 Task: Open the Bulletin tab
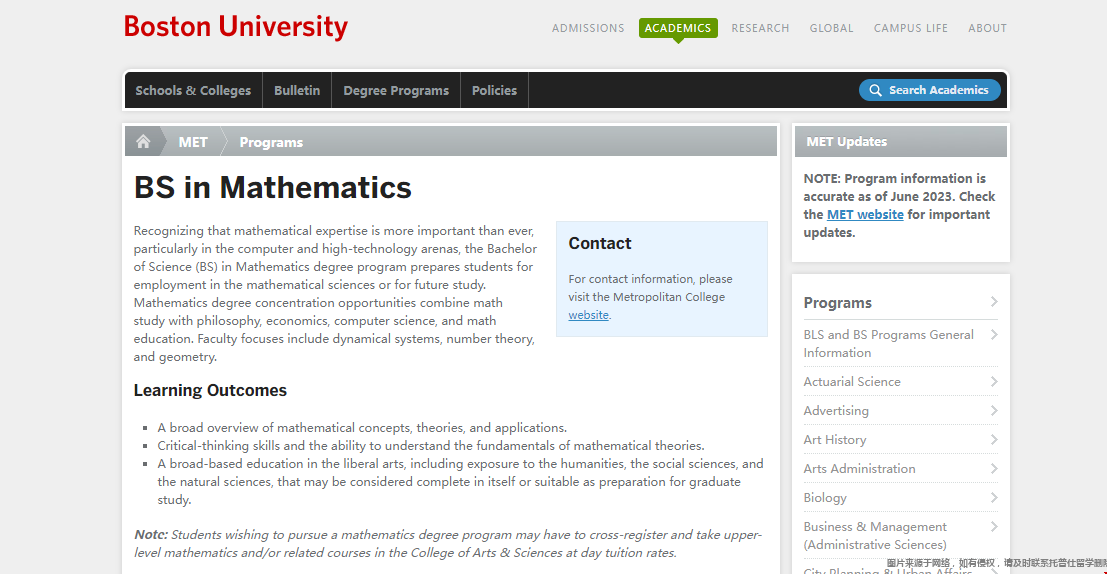point(297,90)
